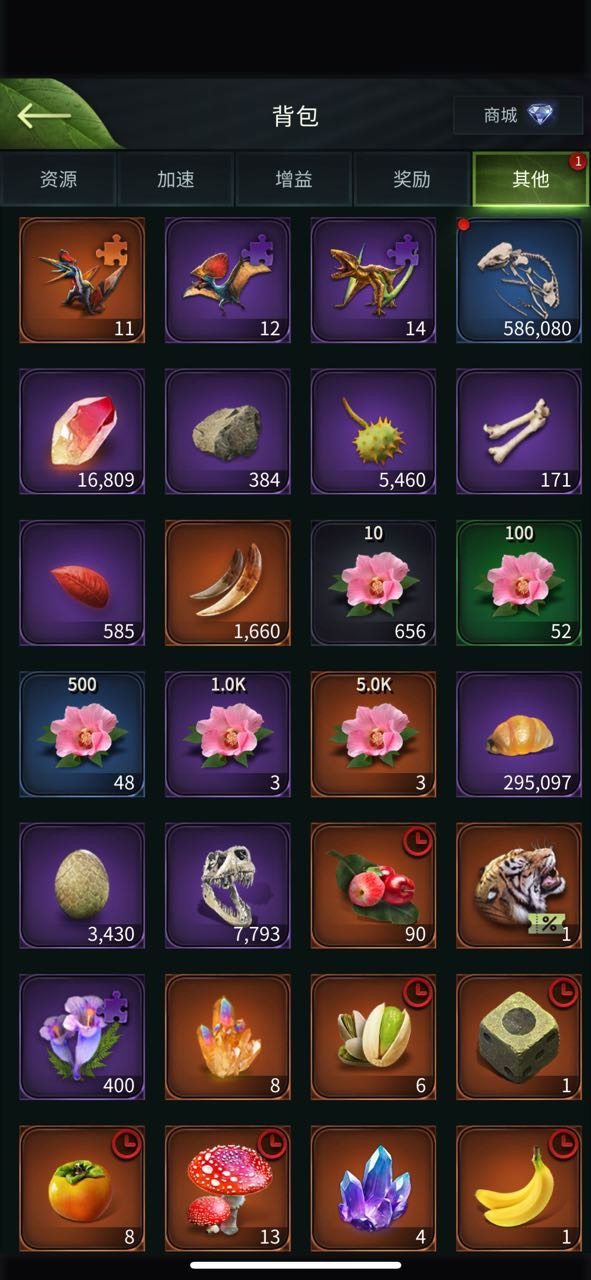Switch to the 加速 tab
The image size is (591, 1280).
click(176, 180)
